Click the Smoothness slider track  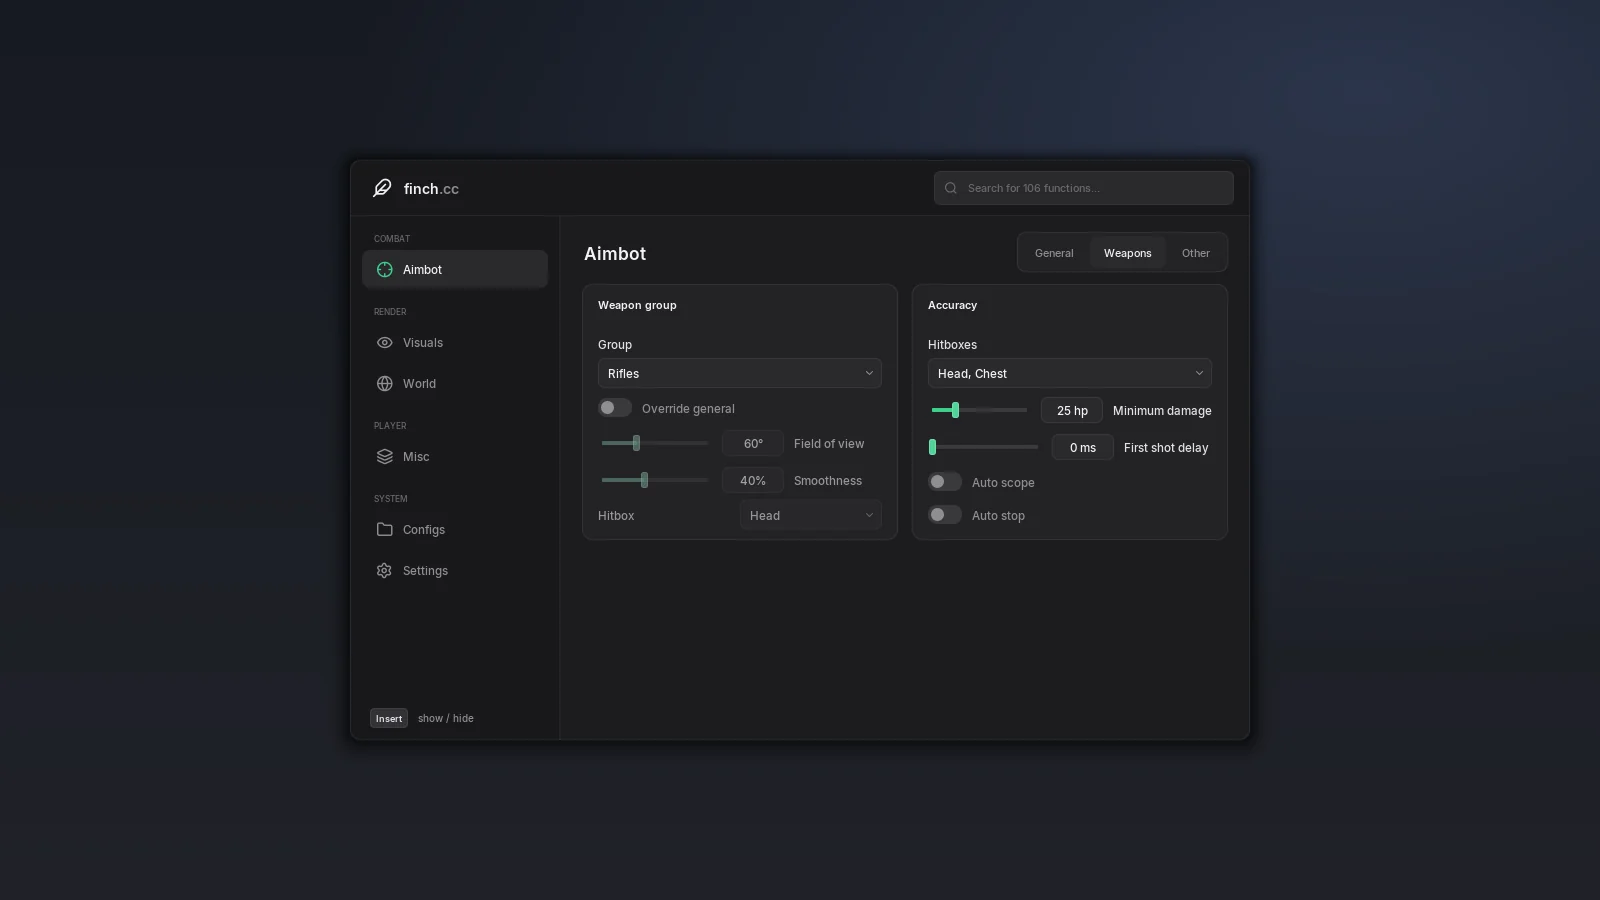[655, 480]
